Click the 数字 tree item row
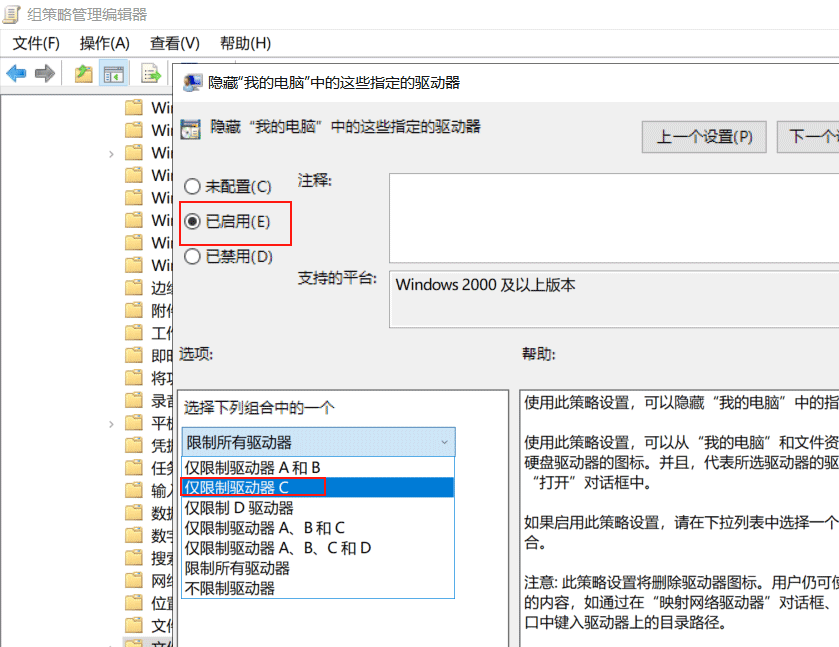The image size is (839, 647). [148, 535]
